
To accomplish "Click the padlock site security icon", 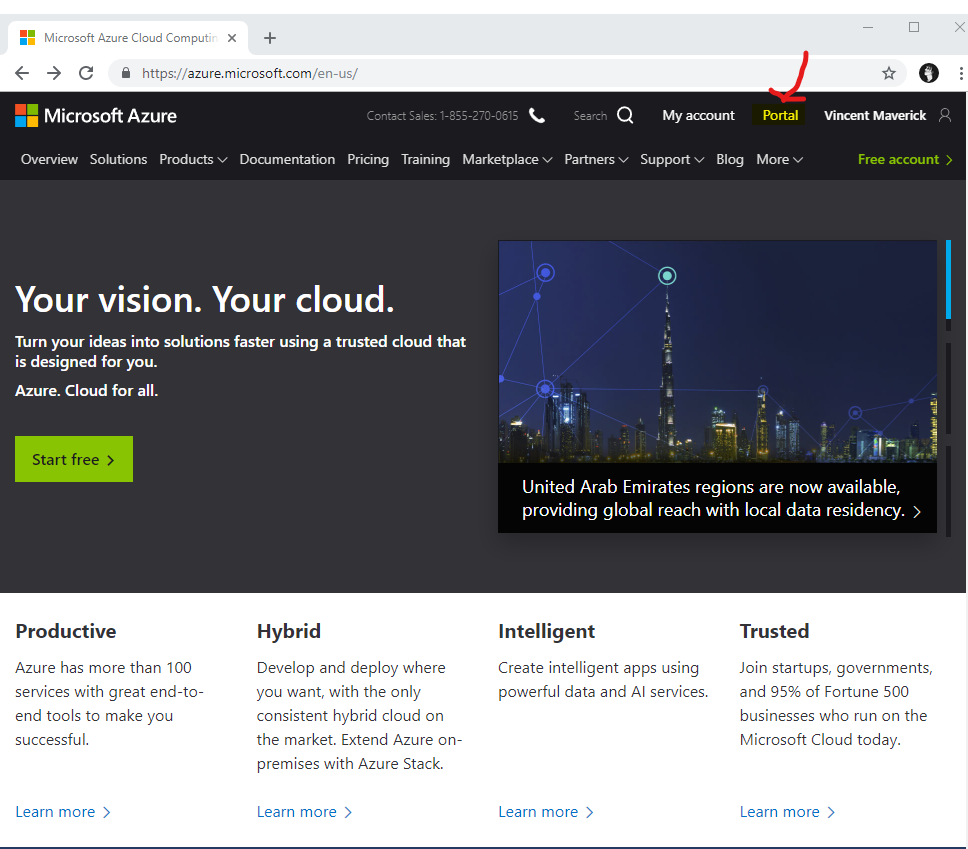I will tap(126, 73).
